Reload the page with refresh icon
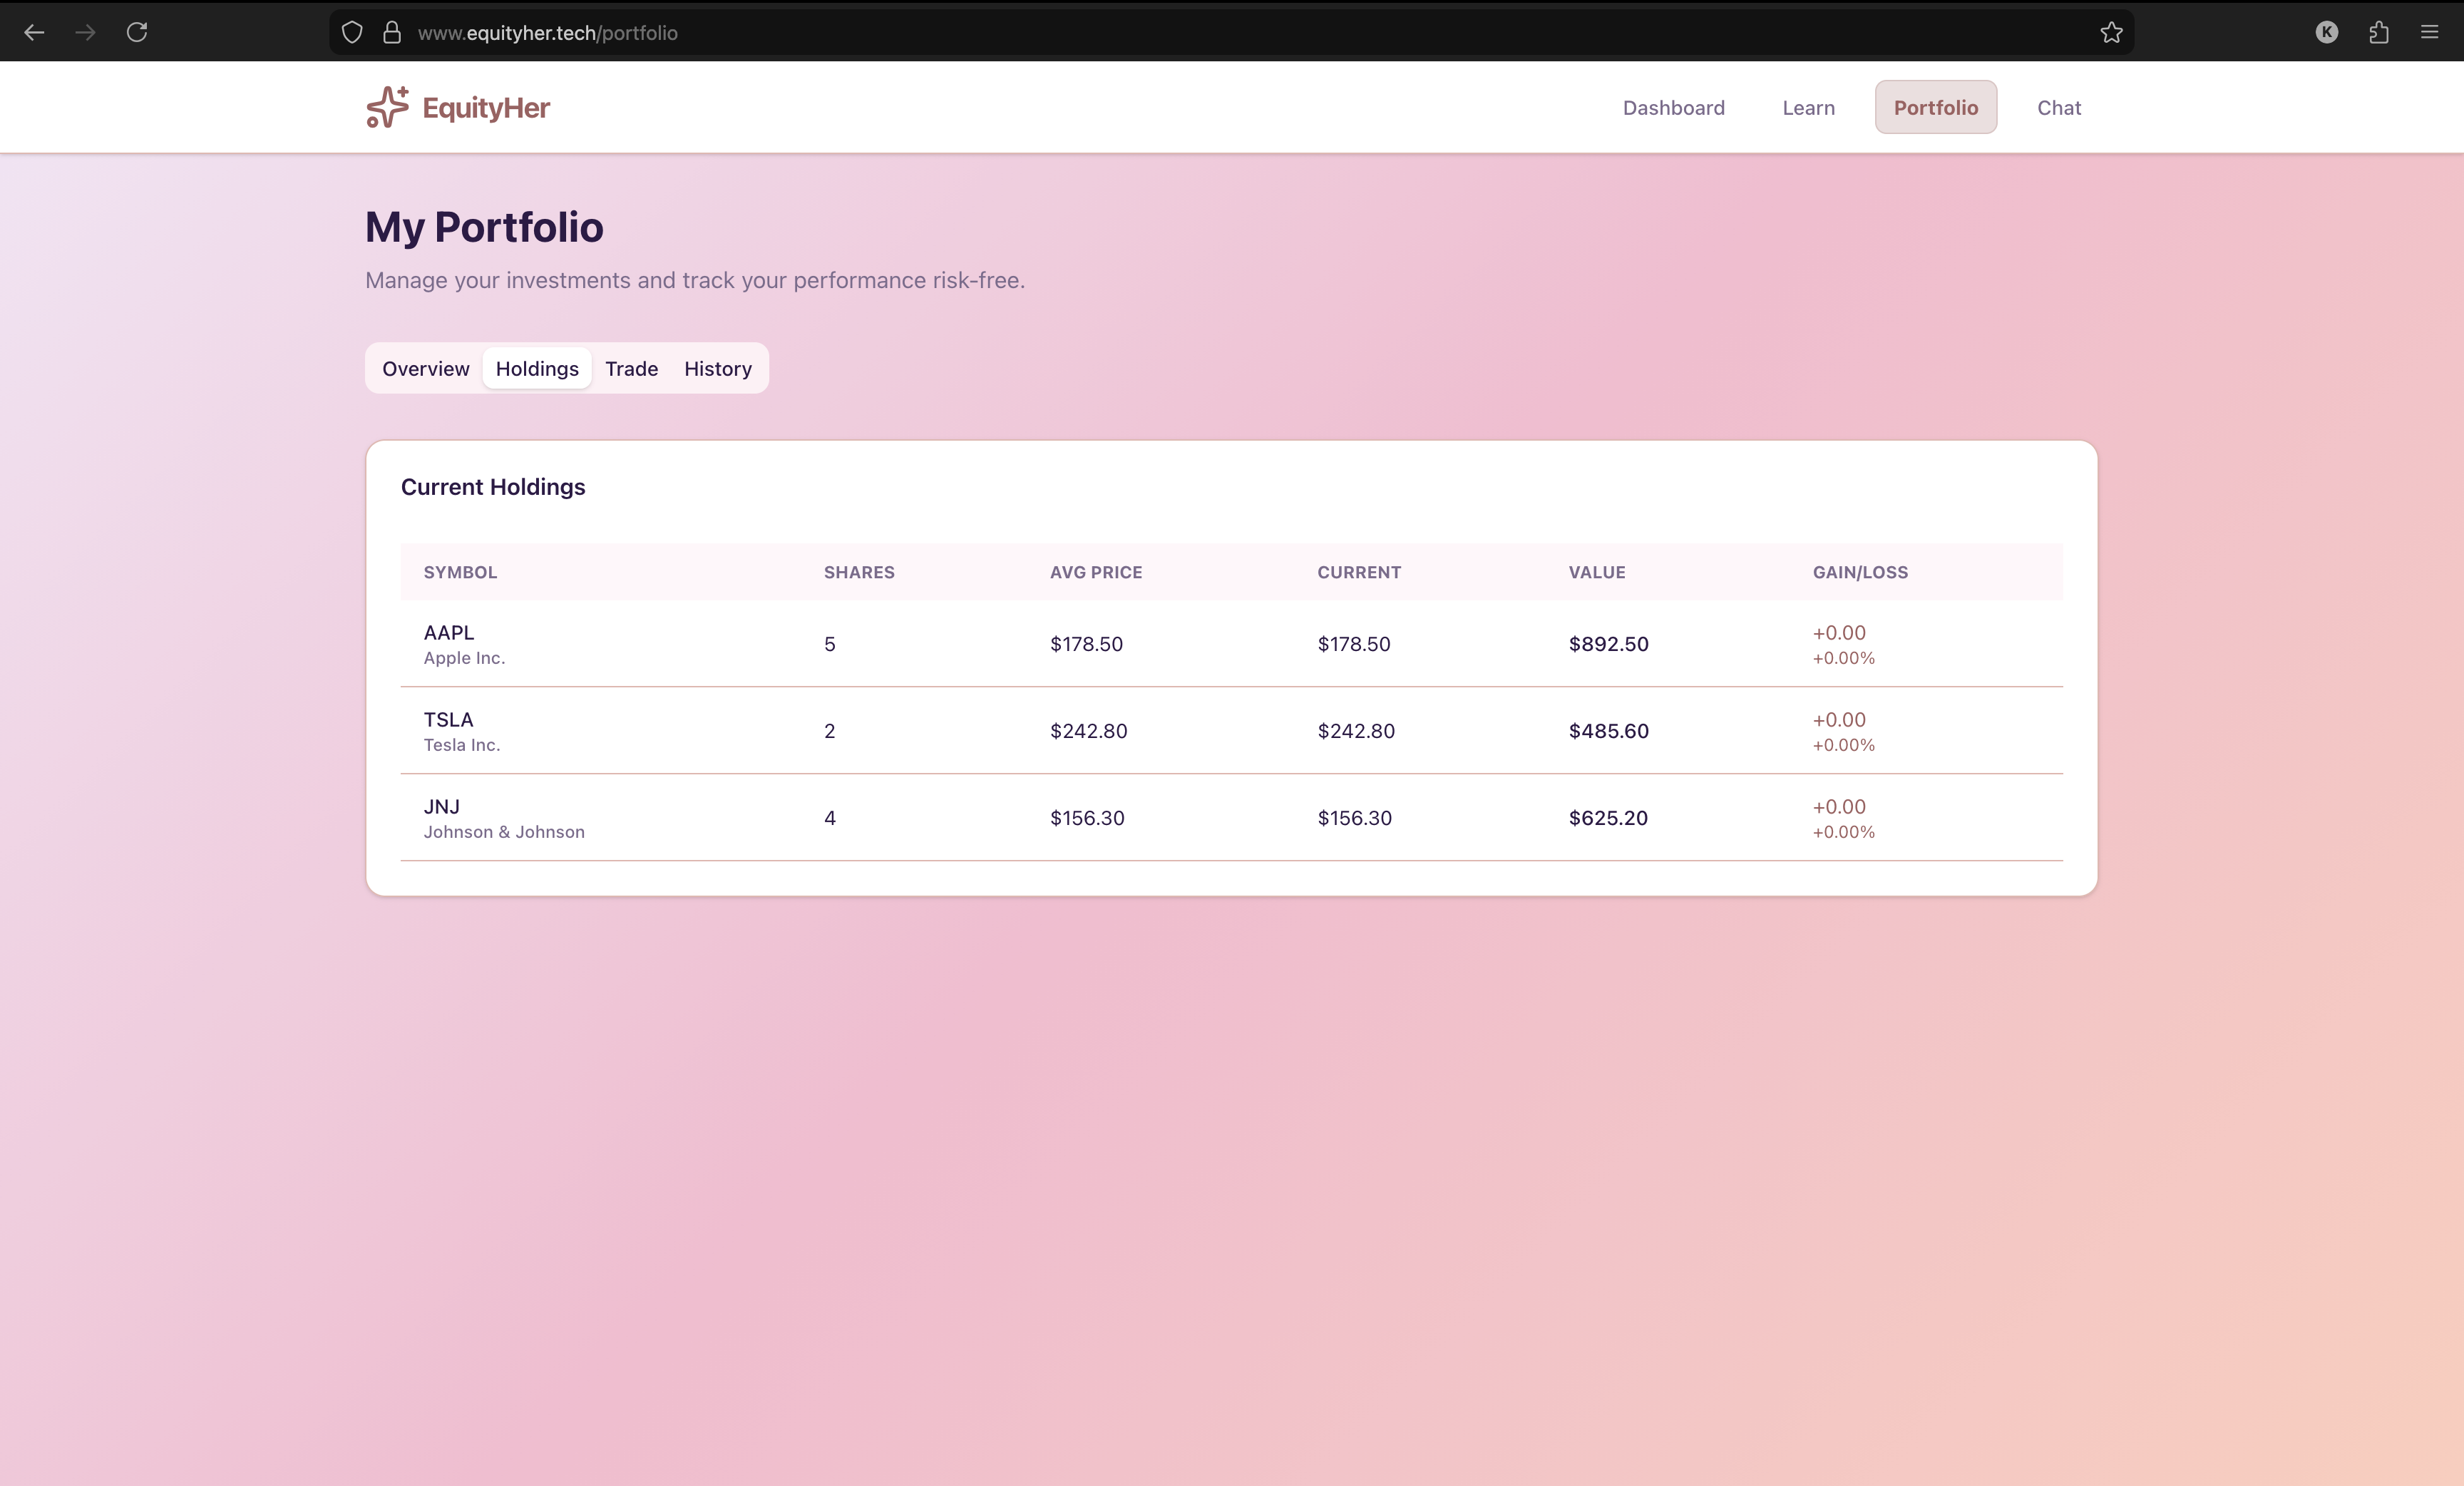The height and width of the screenshot is (1486, 2464). tap(137, 32)
